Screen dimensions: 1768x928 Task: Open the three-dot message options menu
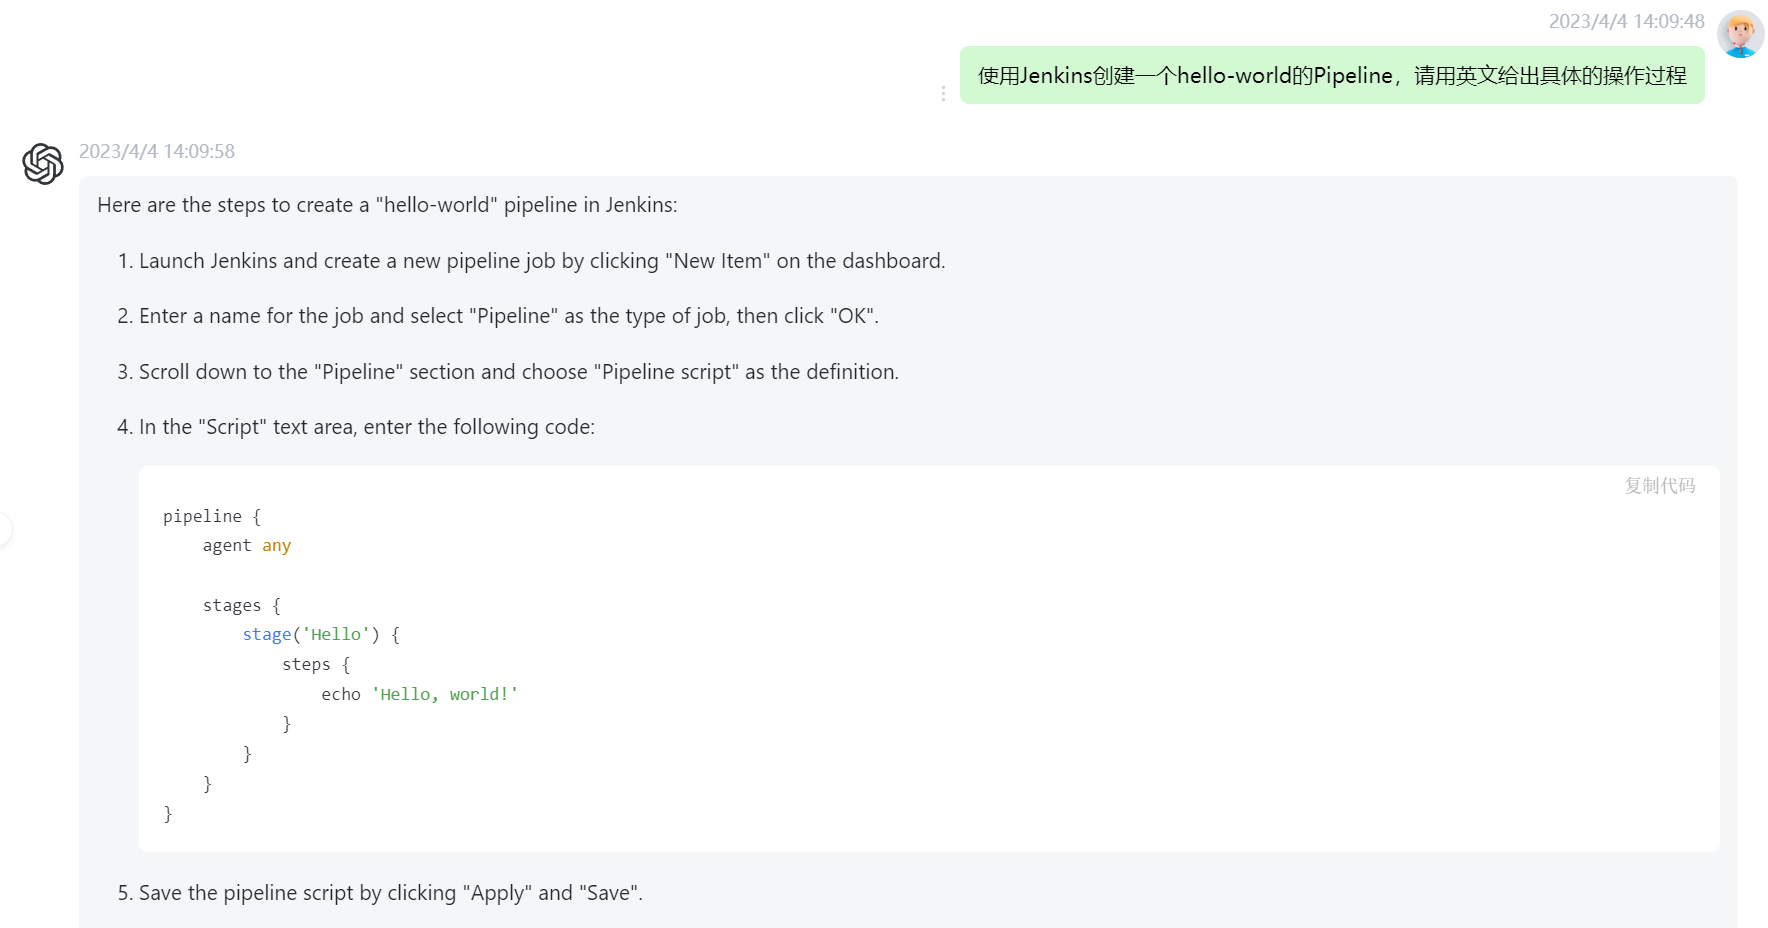(943, 93)
